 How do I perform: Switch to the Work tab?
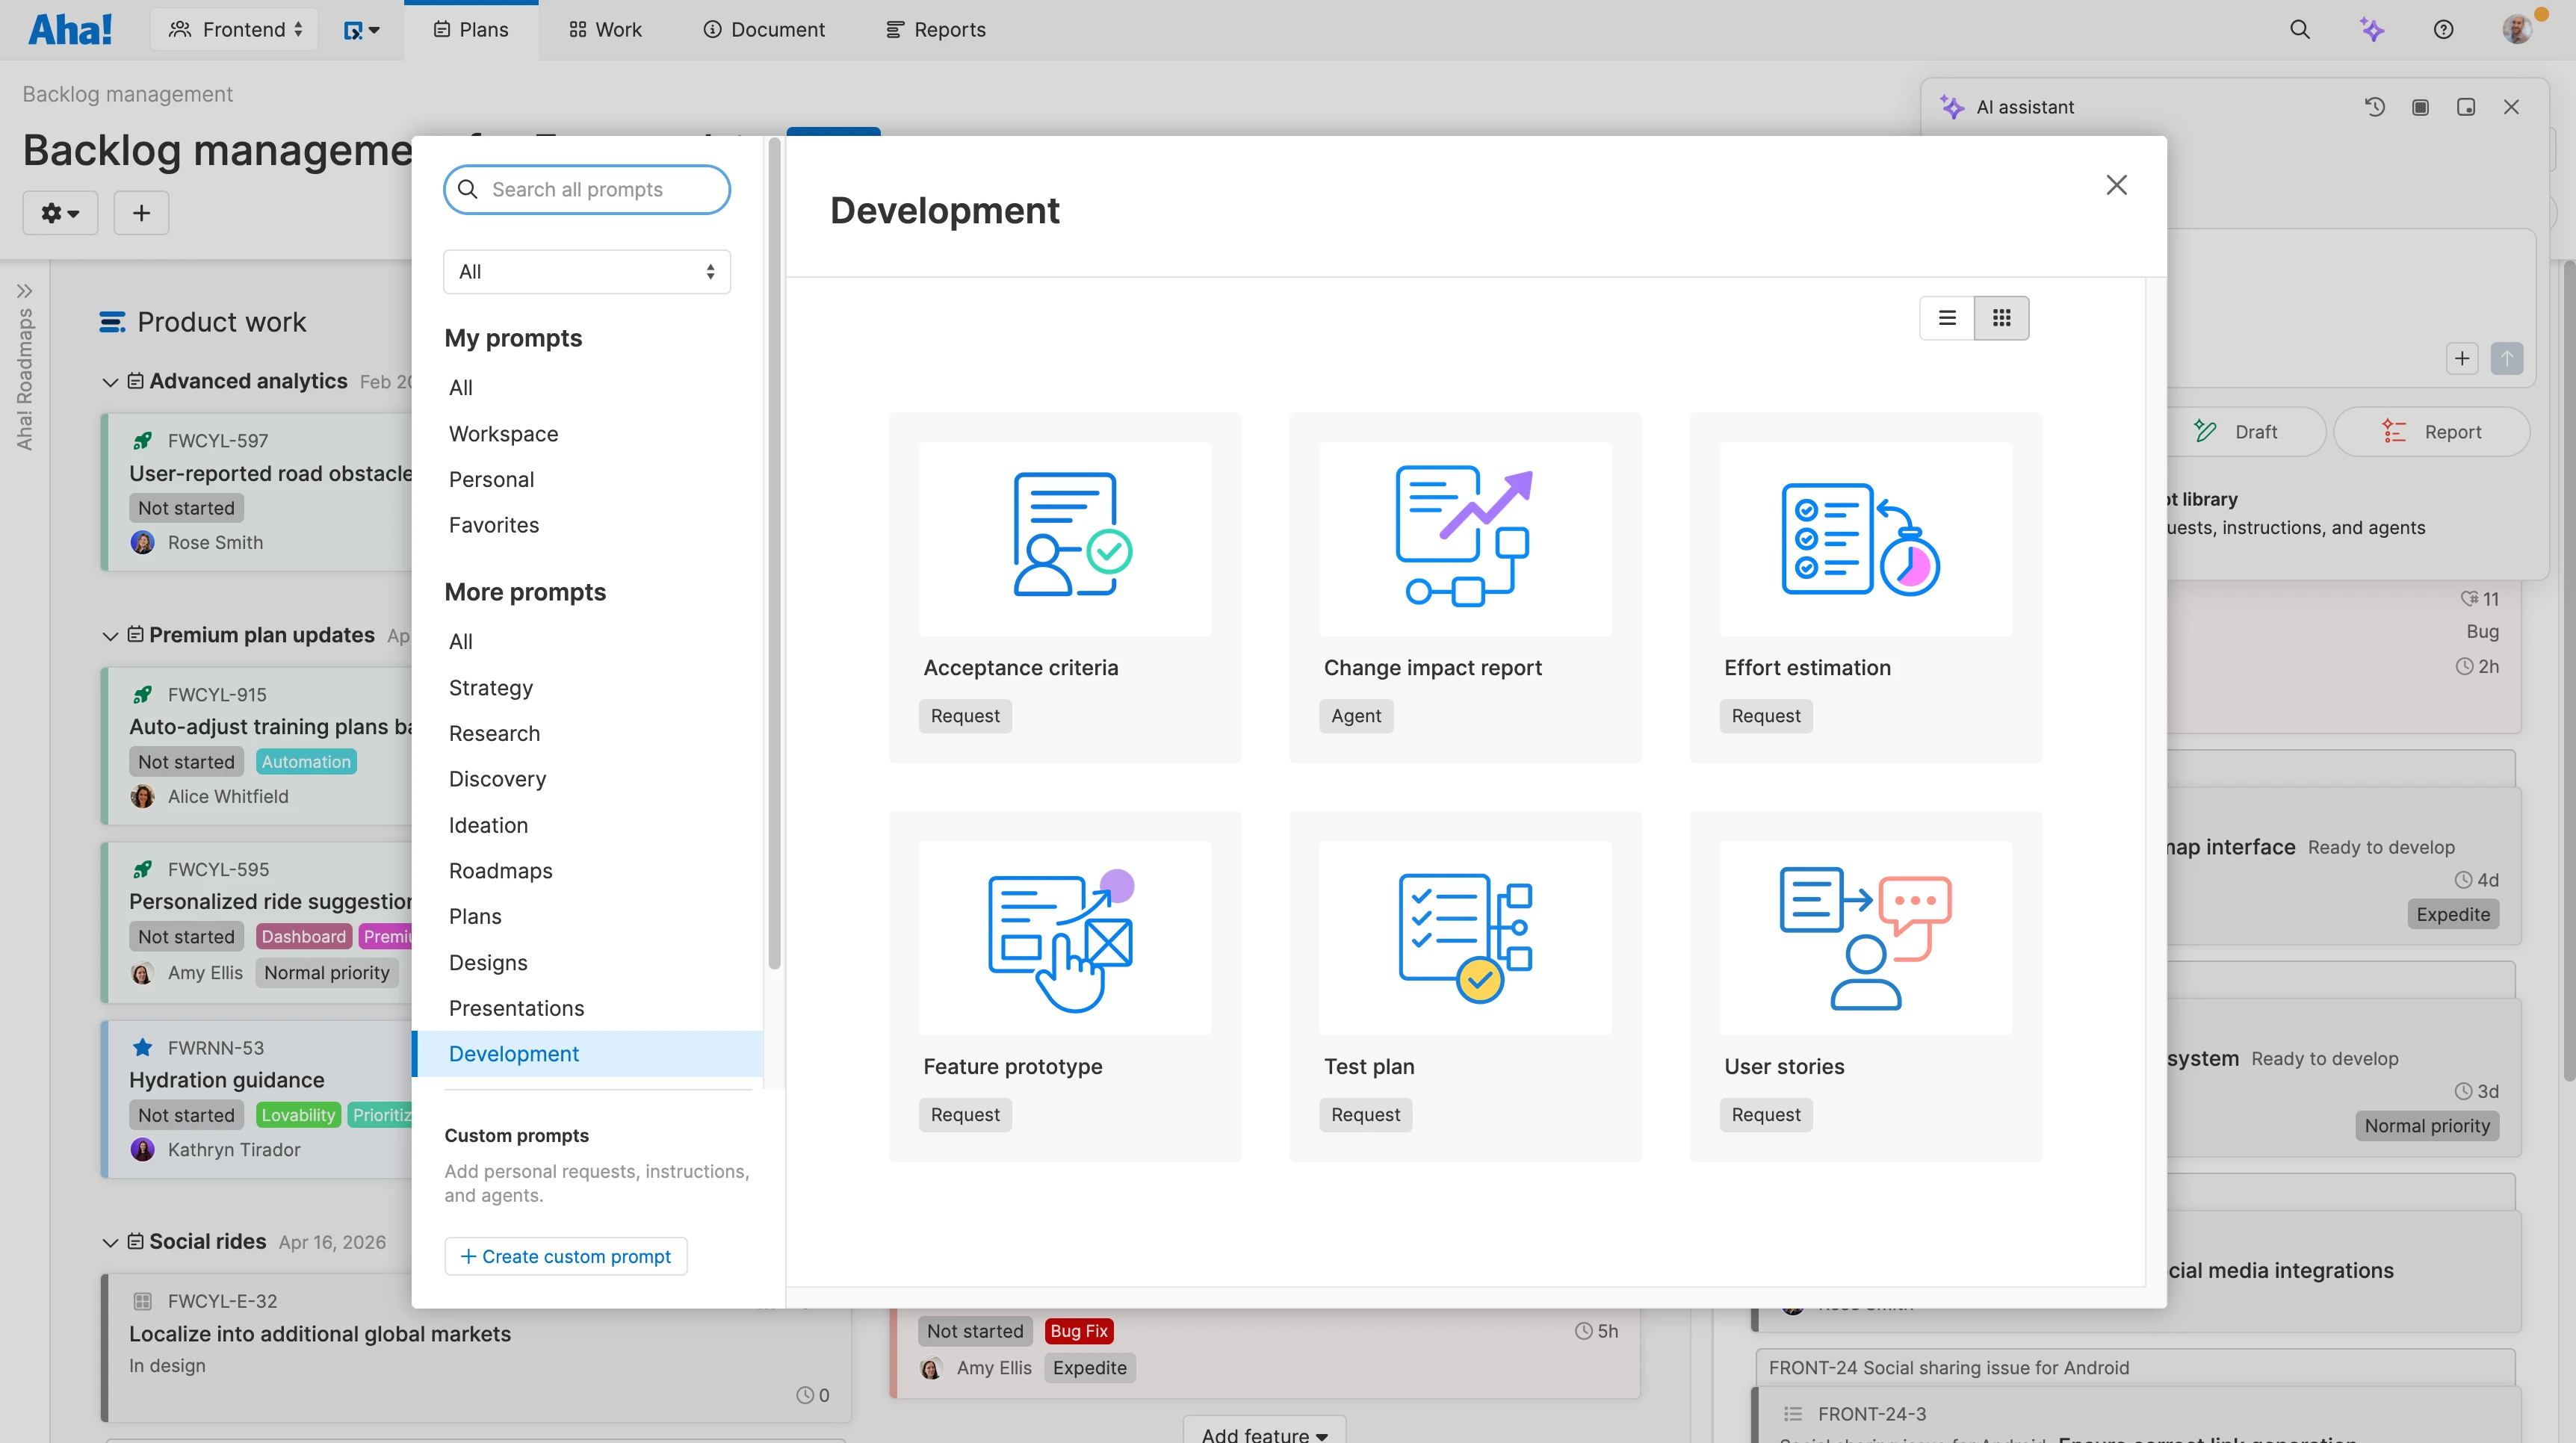(x=604, y=29)
